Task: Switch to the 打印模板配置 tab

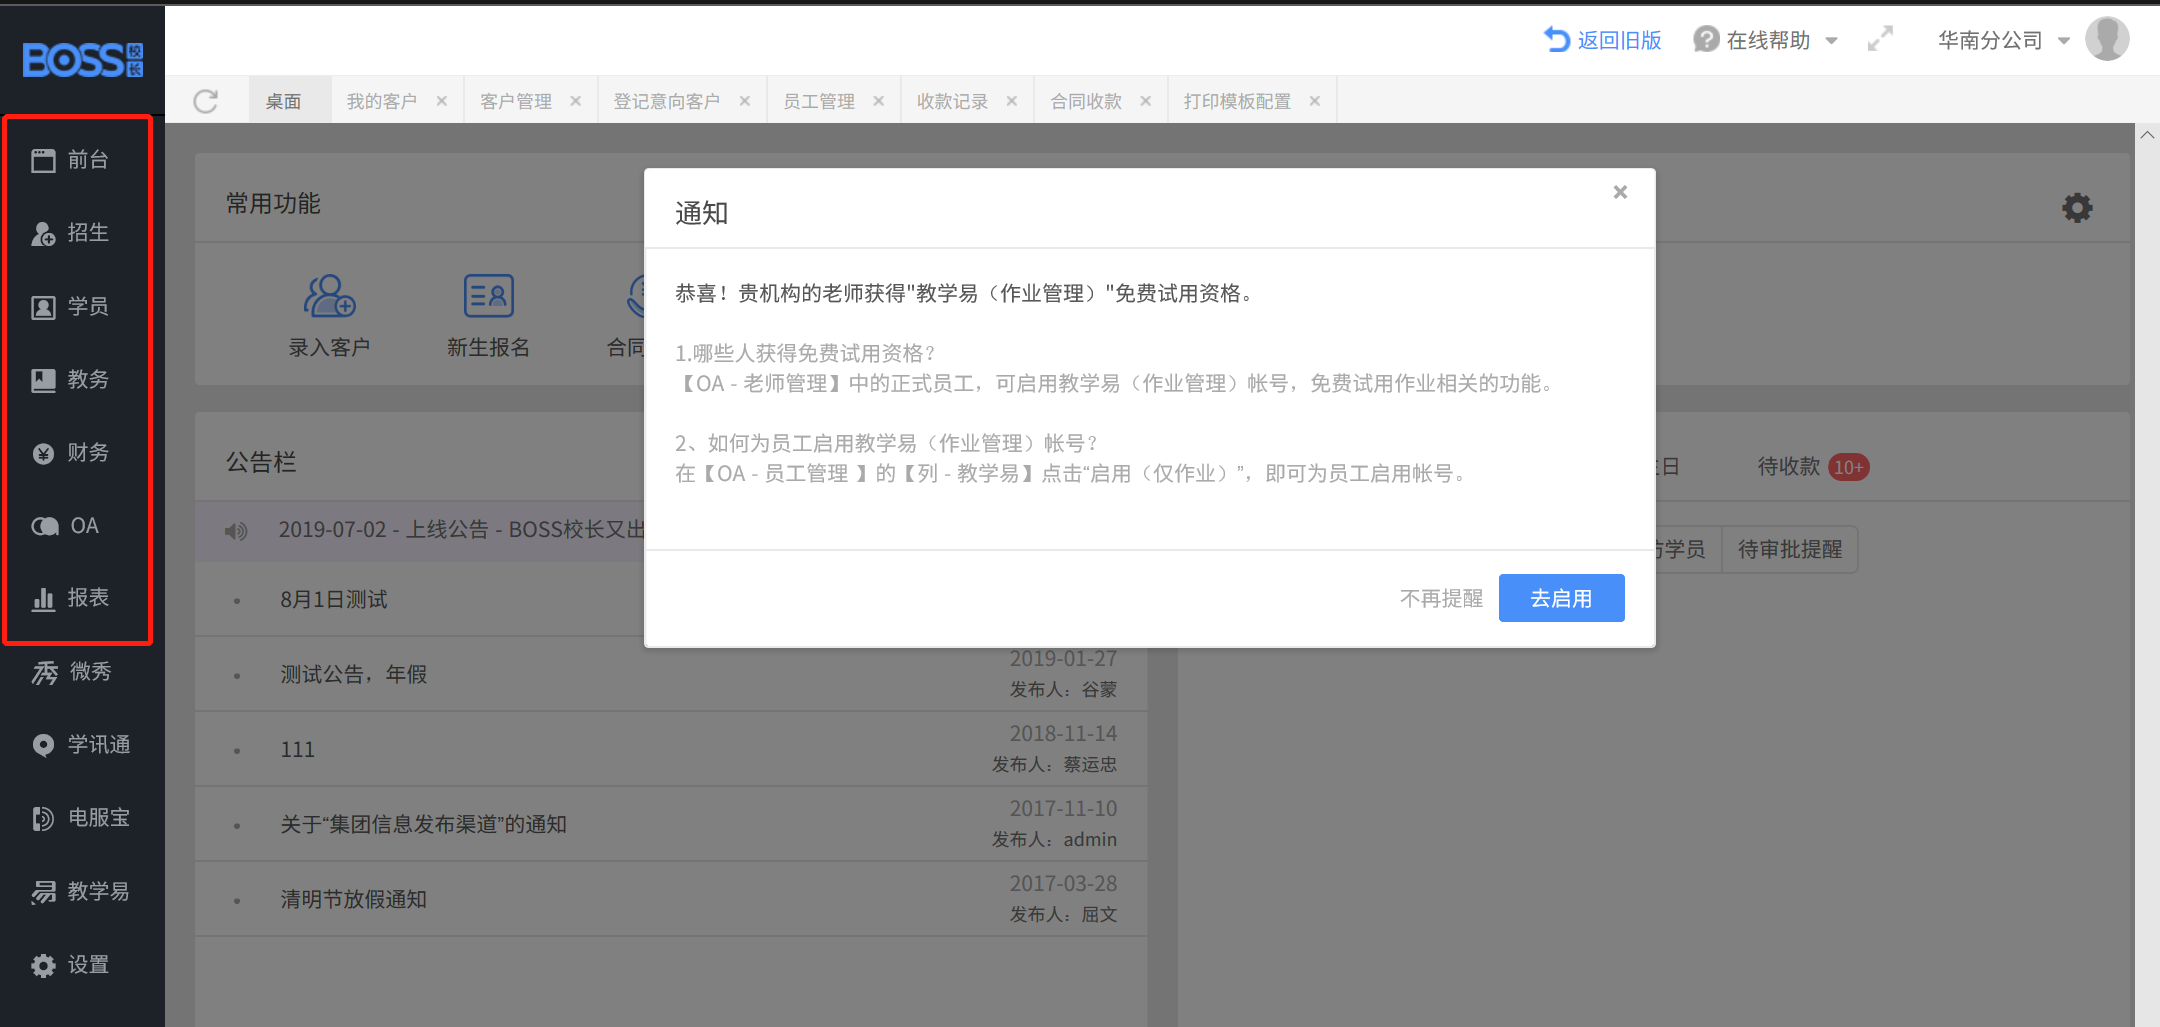Action: tap(1237, 101)
